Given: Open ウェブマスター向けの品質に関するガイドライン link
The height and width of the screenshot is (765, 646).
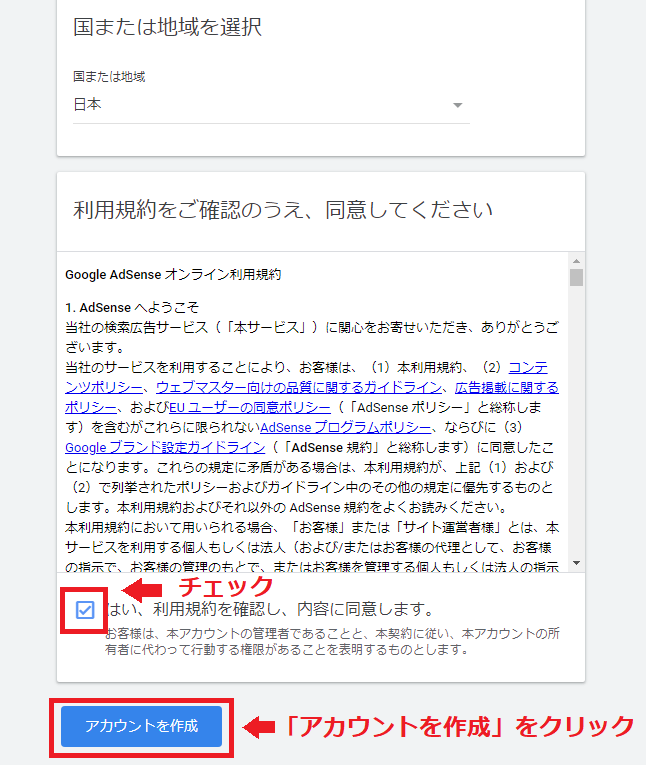Looking at the screenshot, I should [x=299, y=387].
